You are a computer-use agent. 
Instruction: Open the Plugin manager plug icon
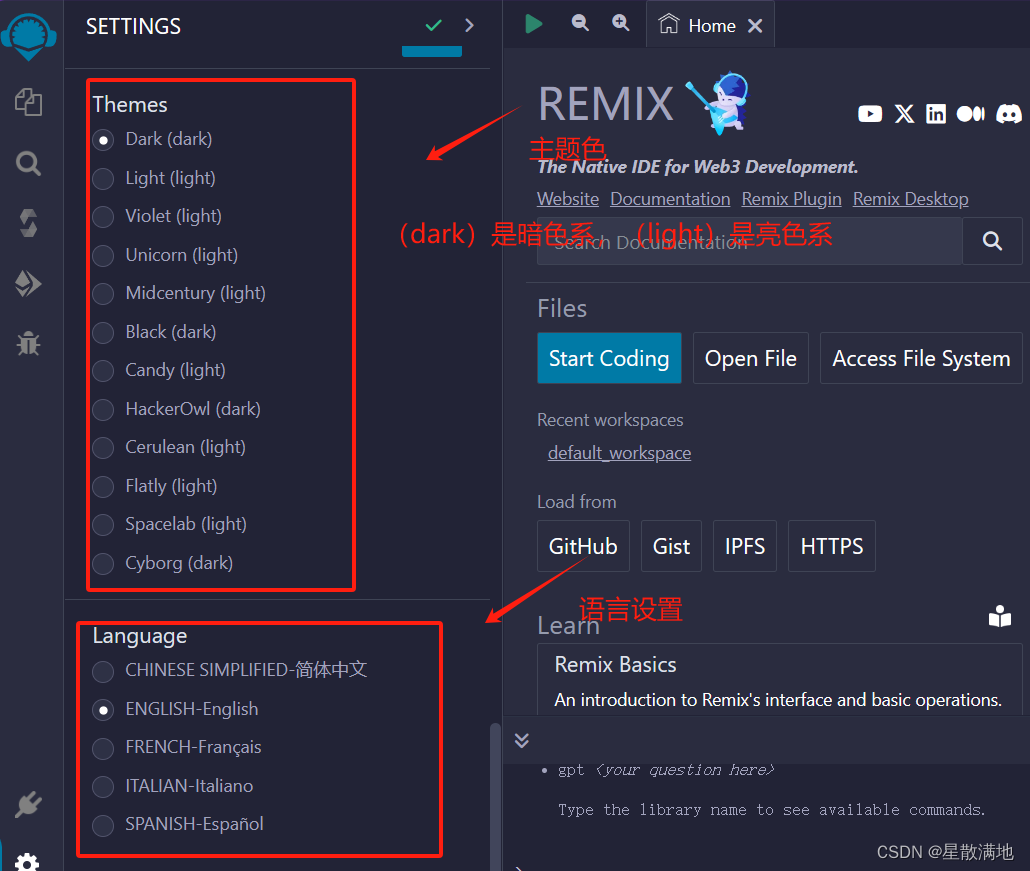(28, 804)
